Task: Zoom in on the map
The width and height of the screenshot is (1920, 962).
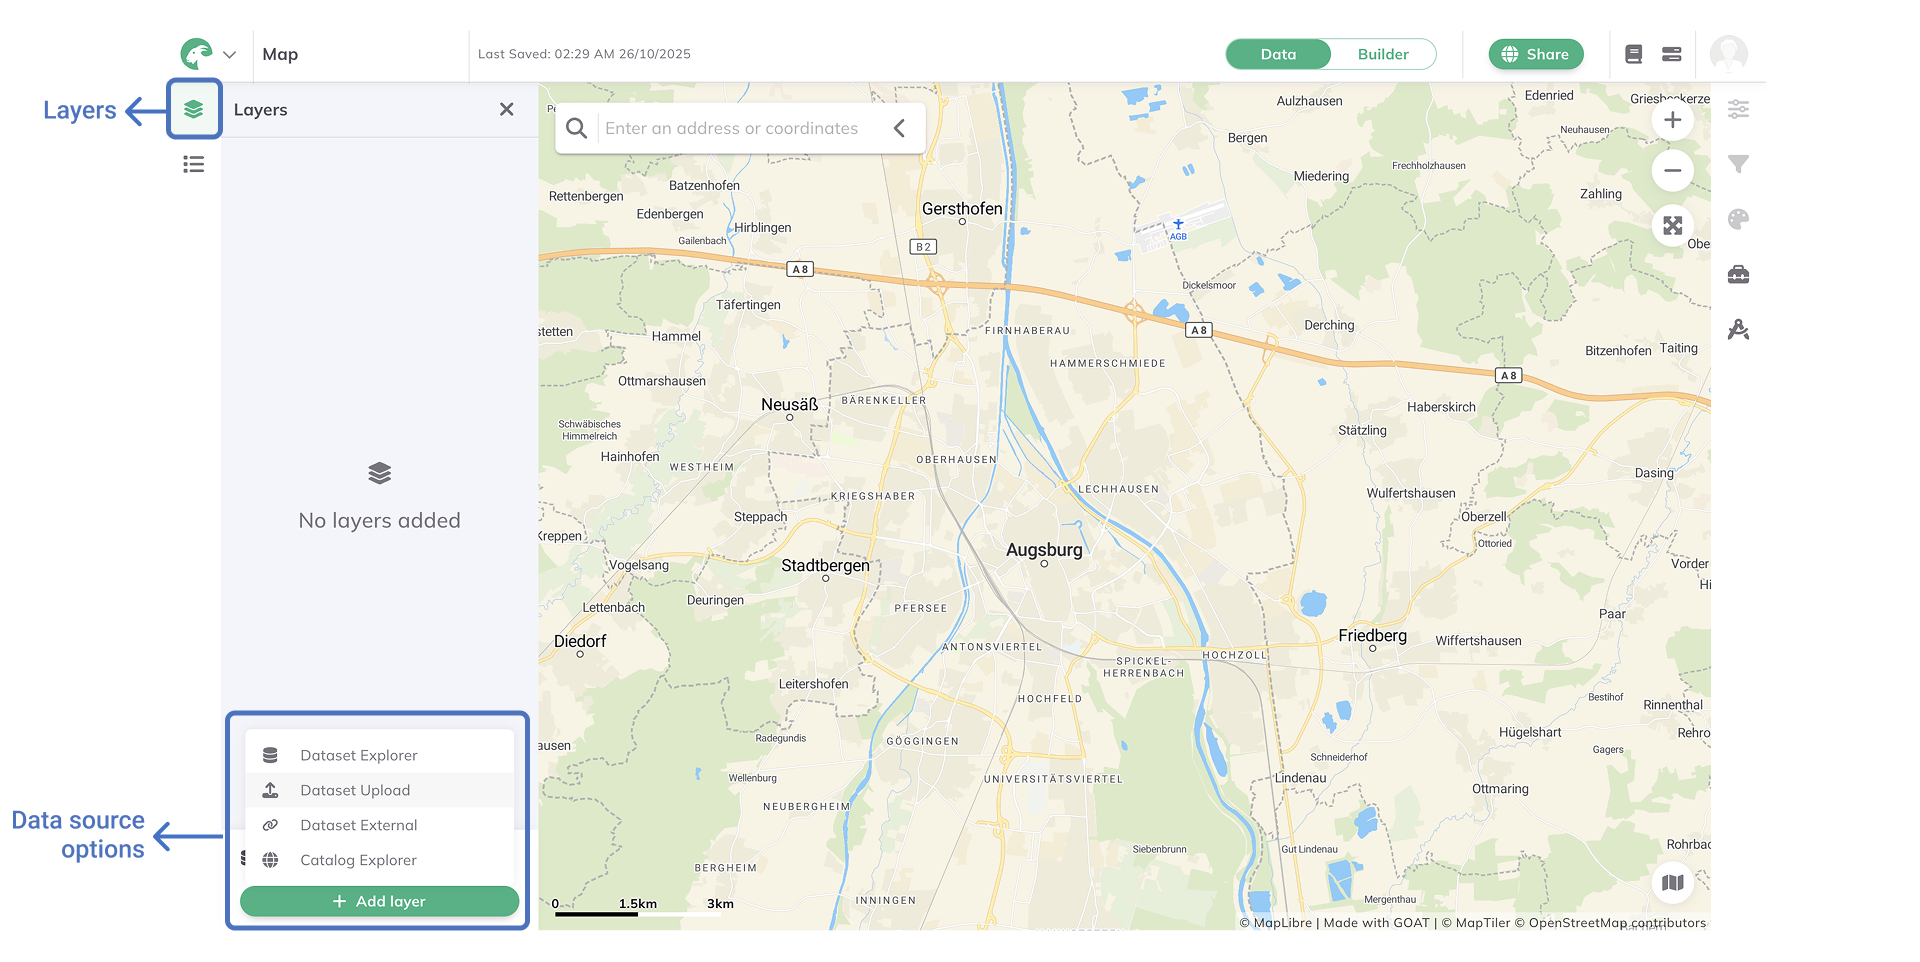Action: [1672, 121]
